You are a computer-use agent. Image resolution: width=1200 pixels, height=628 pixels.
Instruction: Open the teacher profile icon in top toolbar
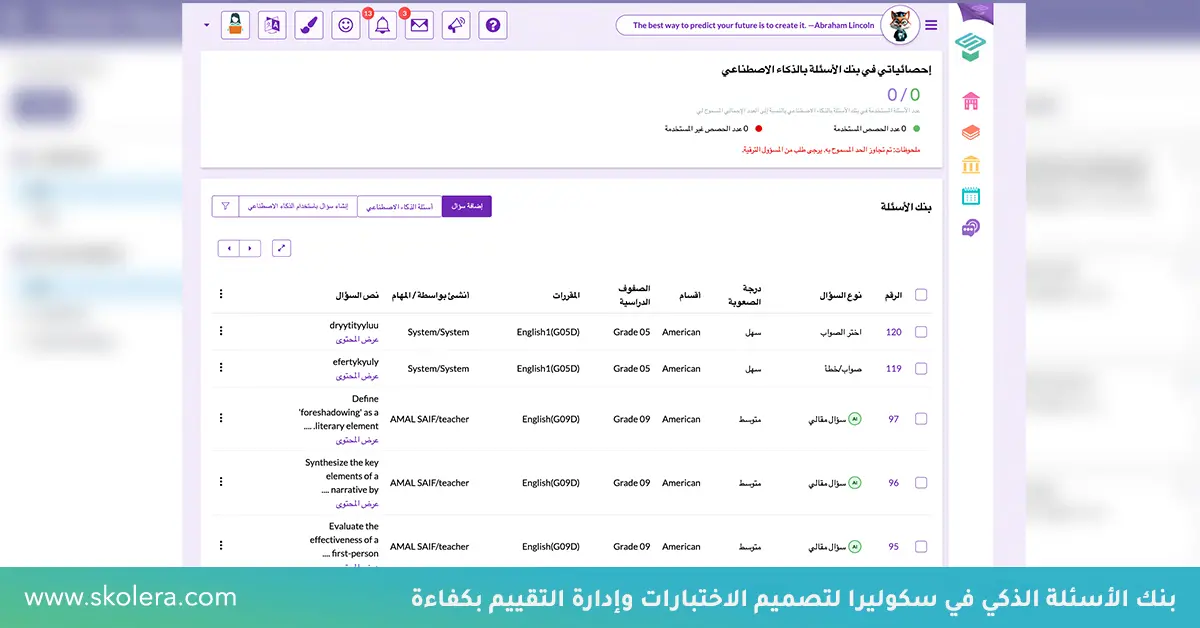tap(236, 25)
